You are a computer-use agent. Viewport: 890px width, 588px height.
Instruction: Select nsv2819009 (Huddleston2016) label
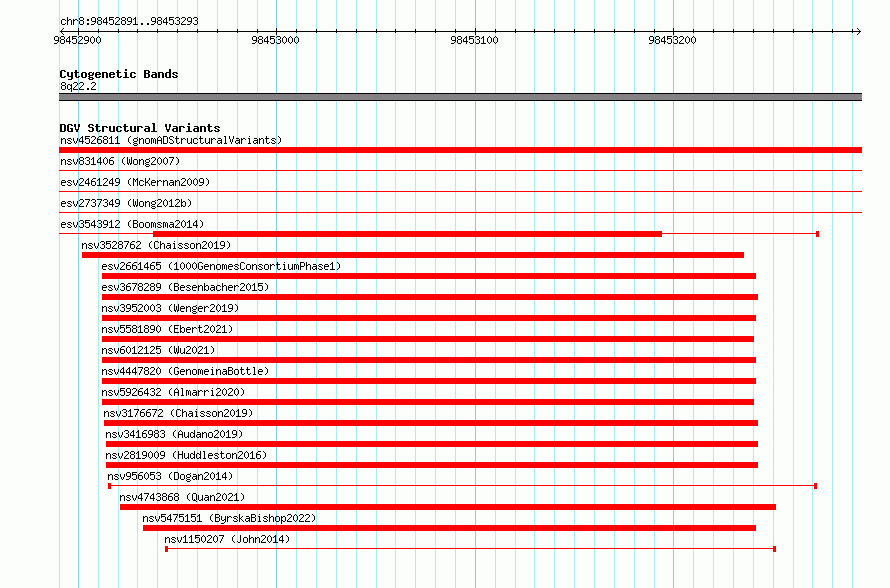pos(186,455)
